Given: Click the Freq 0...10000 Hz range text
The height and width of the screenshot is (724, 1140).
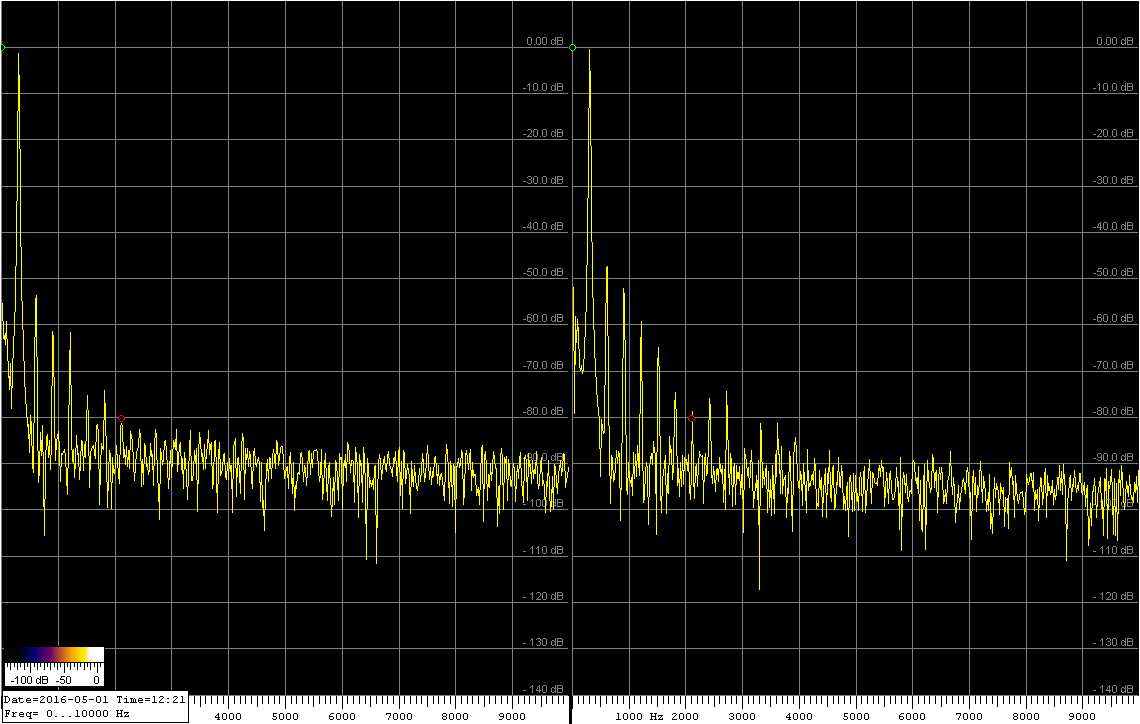Looking at the screenshot, I should 66,714.
